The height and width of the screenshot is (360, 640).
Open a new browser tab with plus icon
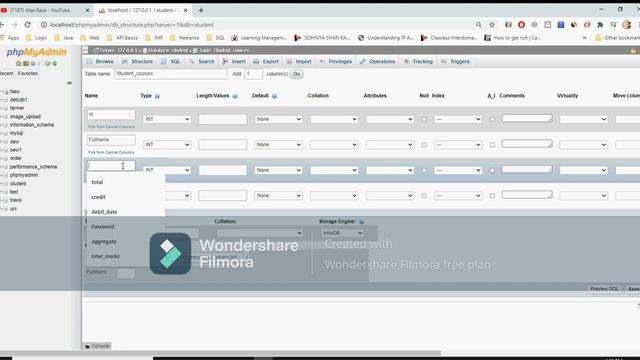[x=201, y=10]
